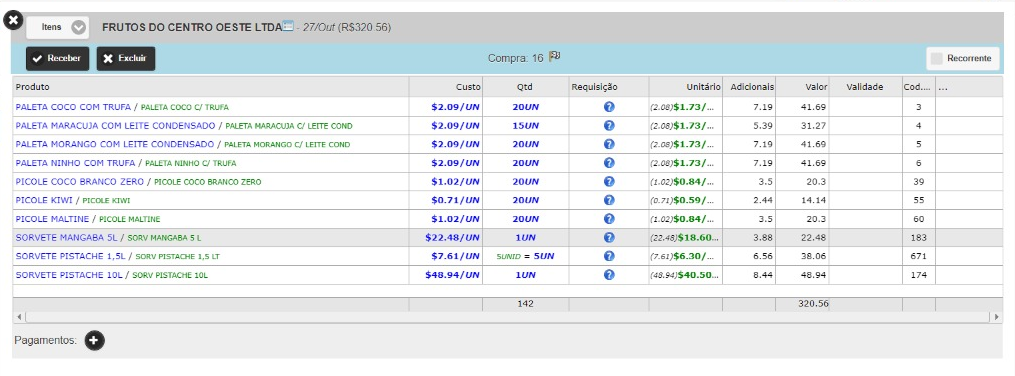Viewport: 1015px width, 376px height.
Task: Click code 671 cell
Action: pos(919,256)
